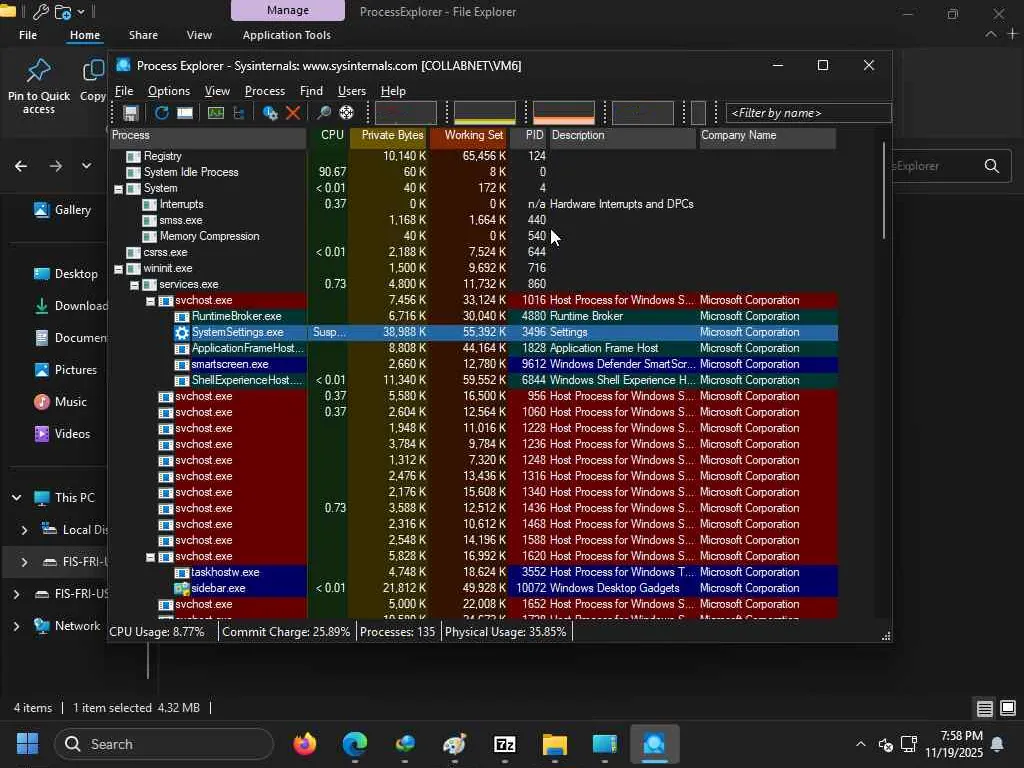Open Paint from the taskbar

[455, 744]
